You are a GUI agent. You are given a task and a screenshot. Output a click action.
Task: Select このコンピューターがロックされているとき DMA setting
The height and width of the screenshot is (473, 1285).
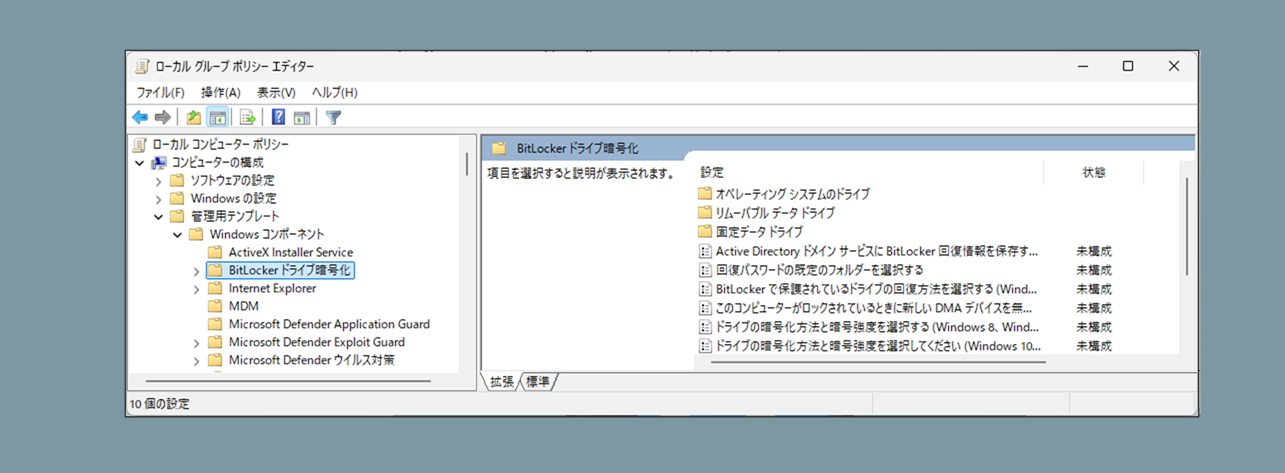(873, 308)
